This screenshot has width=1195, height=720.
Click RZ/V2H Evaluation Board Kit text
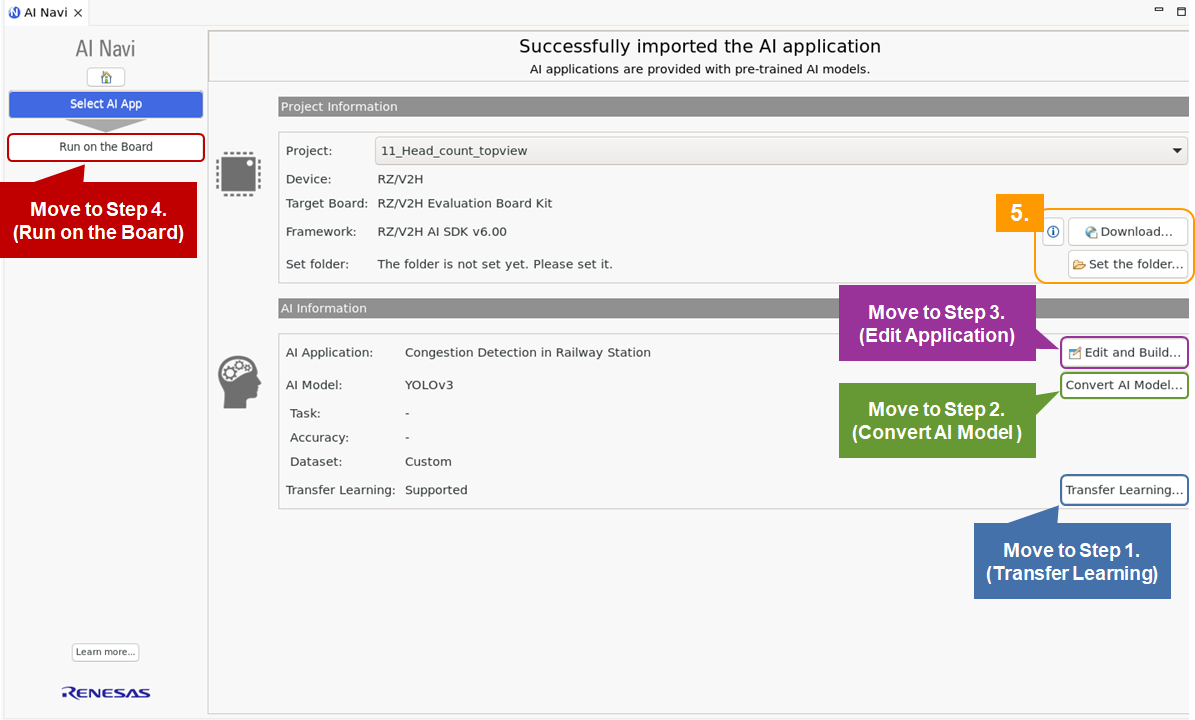pos(465,203)
